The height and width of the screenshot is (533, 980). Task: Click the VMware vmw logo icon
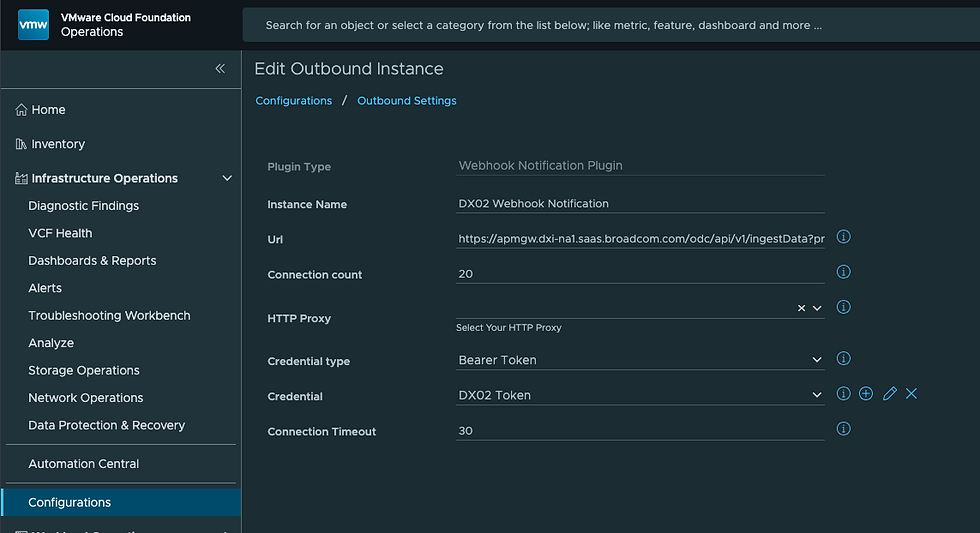pos(33,25)
